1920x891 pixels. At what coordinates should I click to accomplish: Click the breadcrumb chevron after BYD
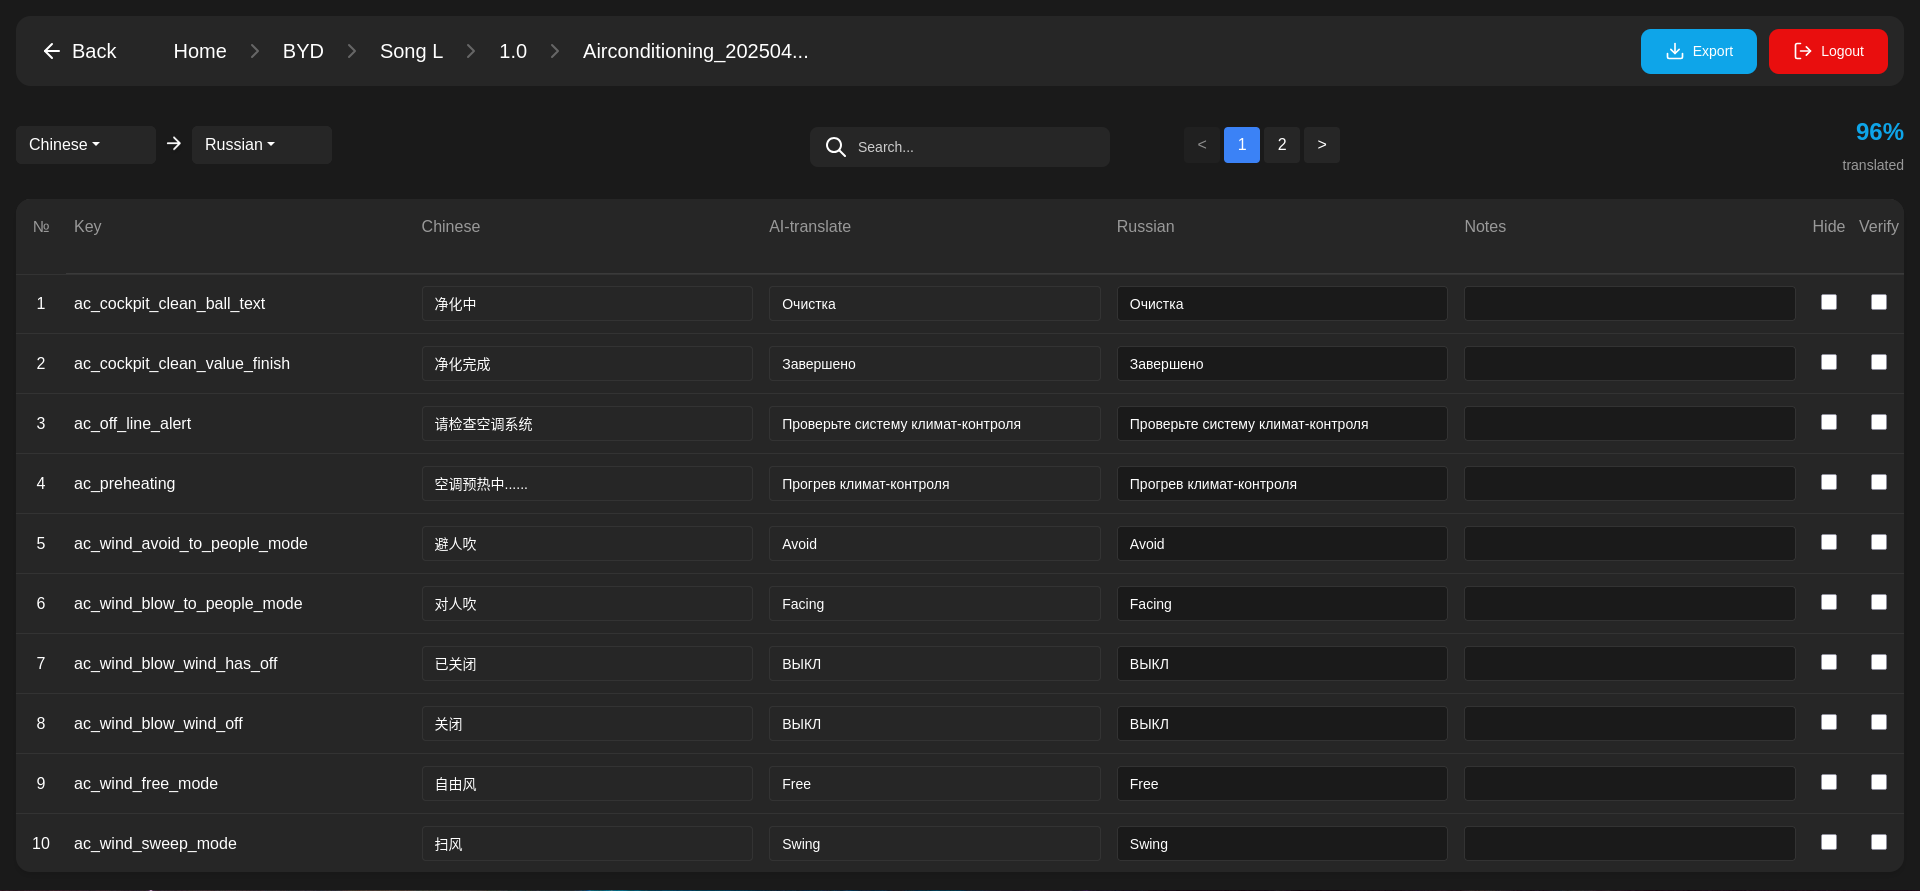pyautogui.click(x=352, y=51)
